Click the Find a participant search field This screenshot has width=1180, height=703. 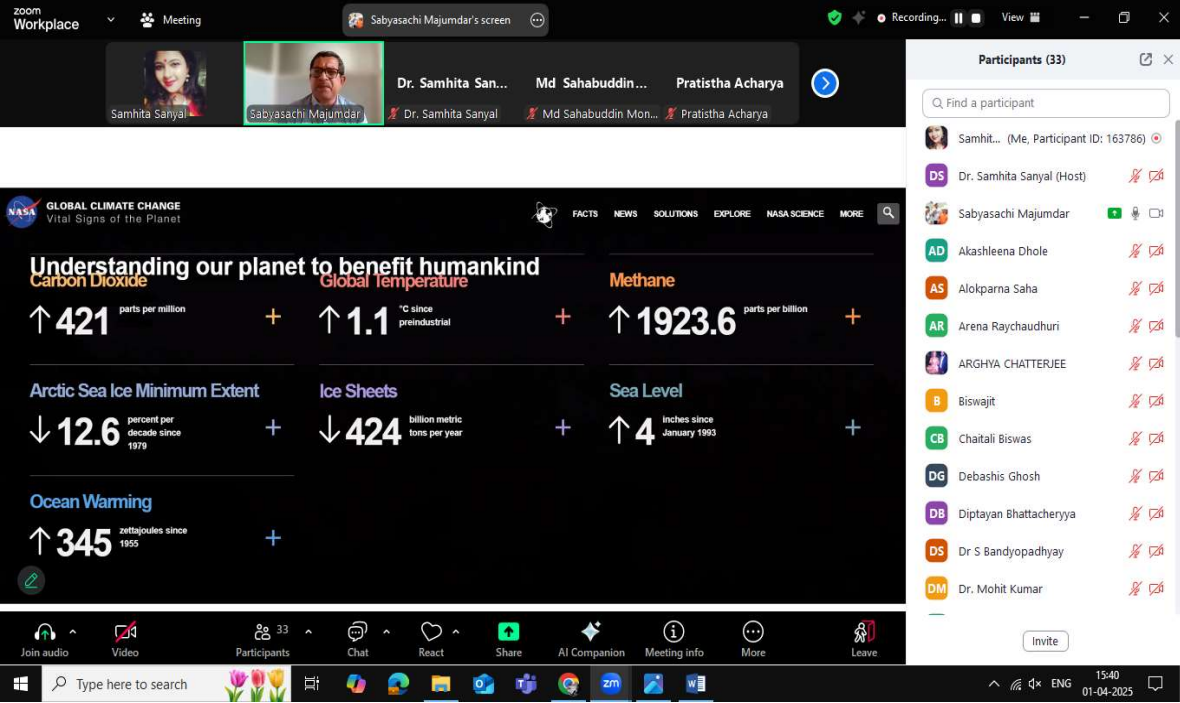pos(1045,103)
